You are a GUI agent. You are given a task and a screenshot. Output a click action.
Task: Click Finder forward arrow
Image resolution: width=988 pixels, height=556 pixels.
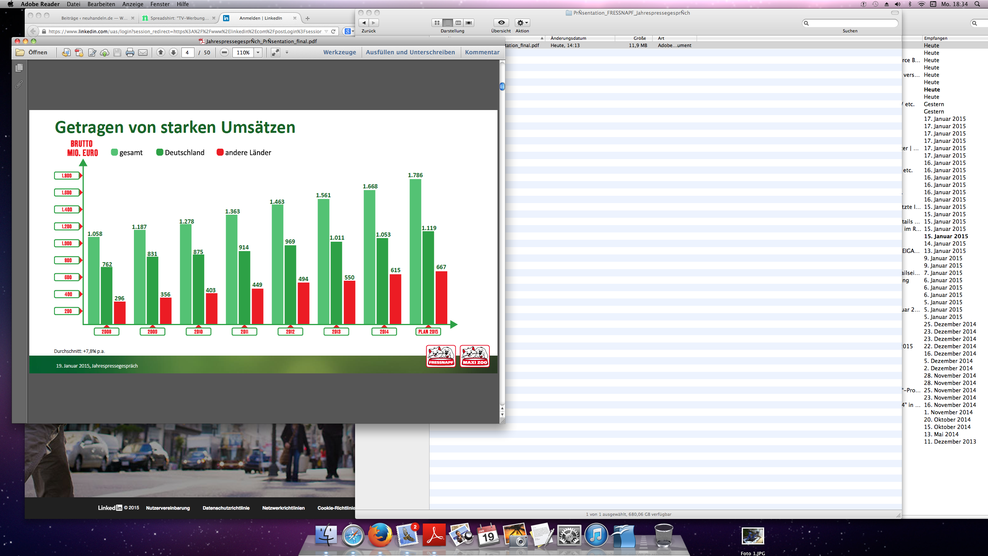[x=374, y=23]
